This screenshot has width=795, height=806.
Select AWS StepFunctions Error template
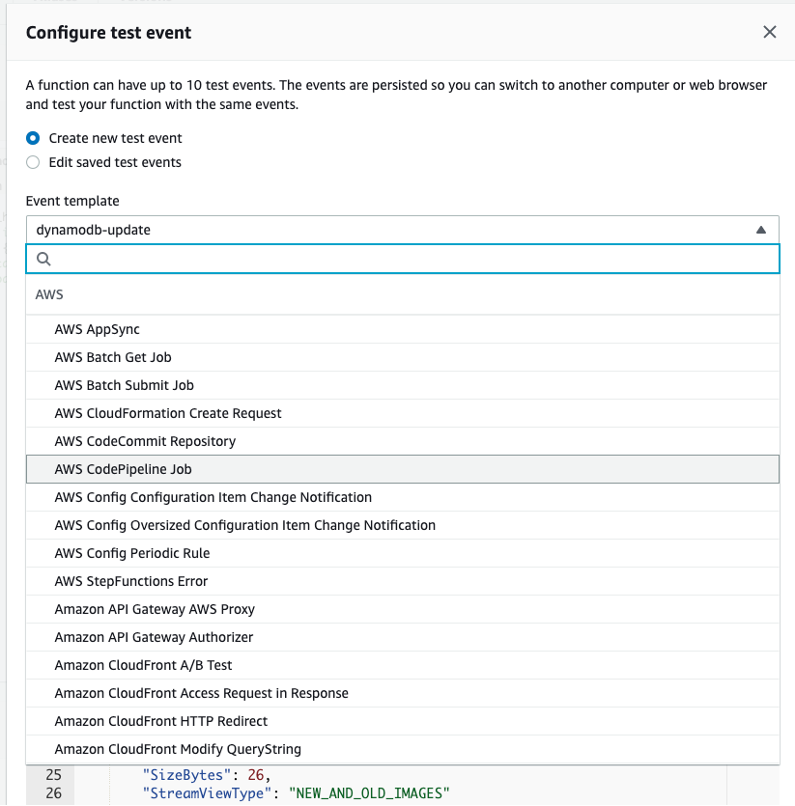click(131, 581)
